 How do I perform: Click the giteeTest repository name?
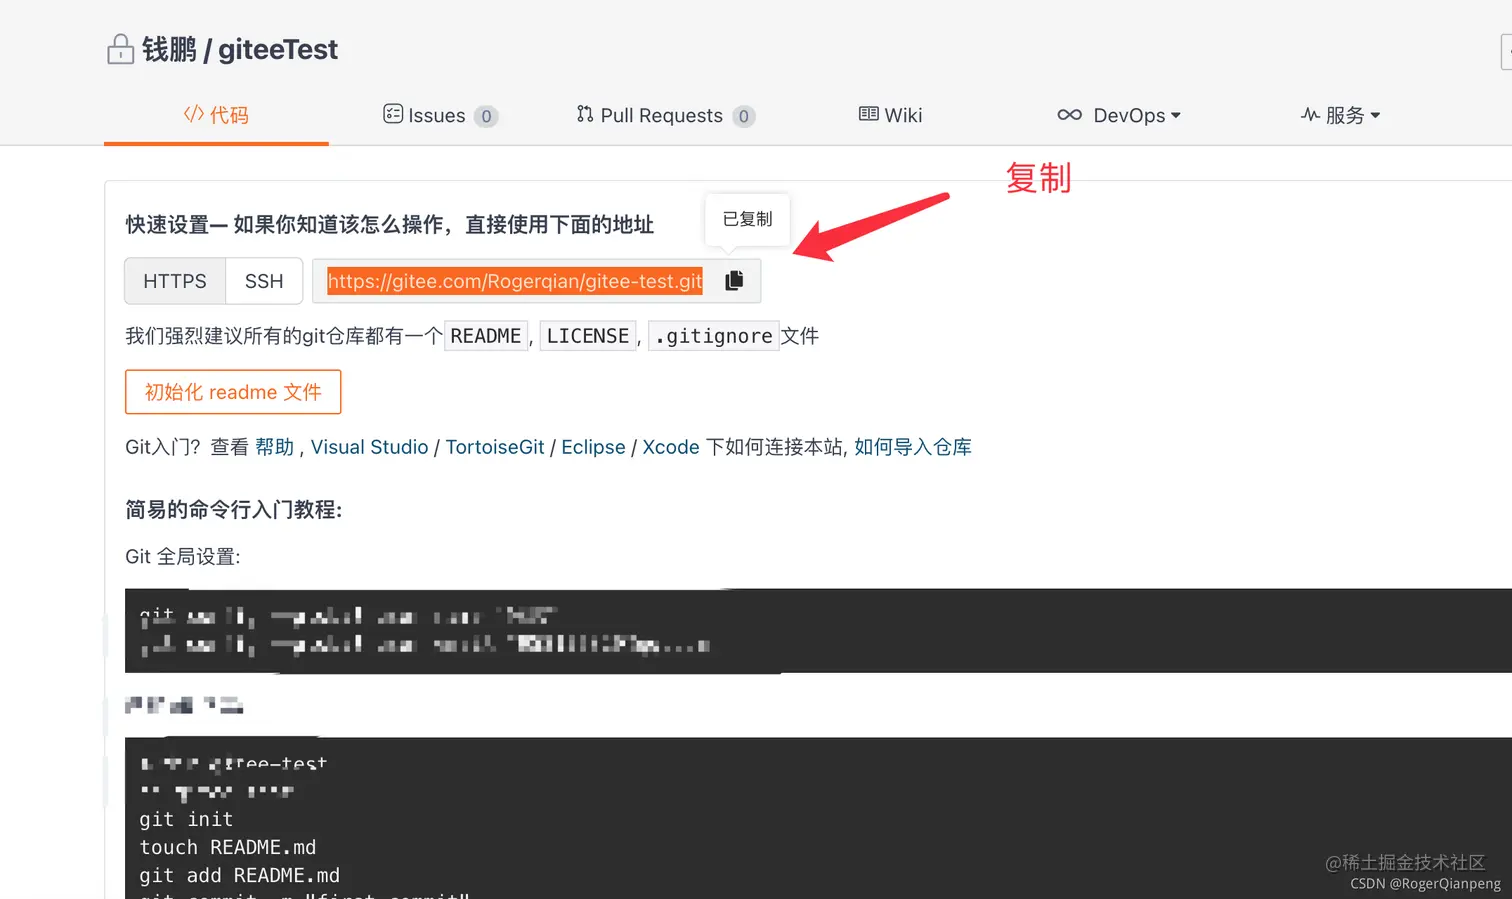click(278, 49)
